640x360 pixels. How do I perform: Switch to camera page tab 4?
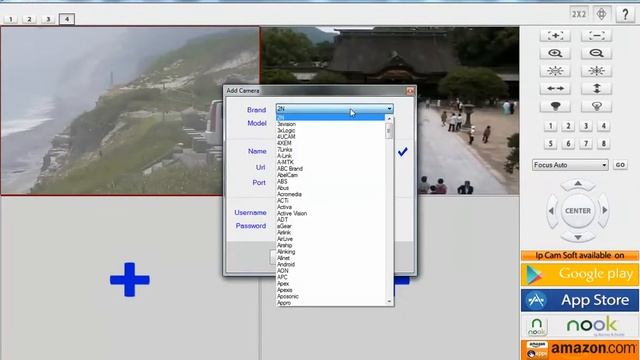(67, 19)
